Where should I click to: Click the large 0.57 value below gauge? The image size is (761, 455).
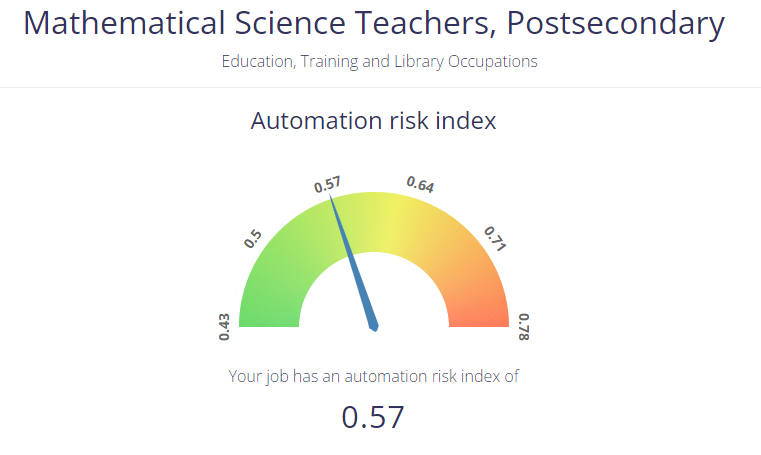click(x=373, y=417)
